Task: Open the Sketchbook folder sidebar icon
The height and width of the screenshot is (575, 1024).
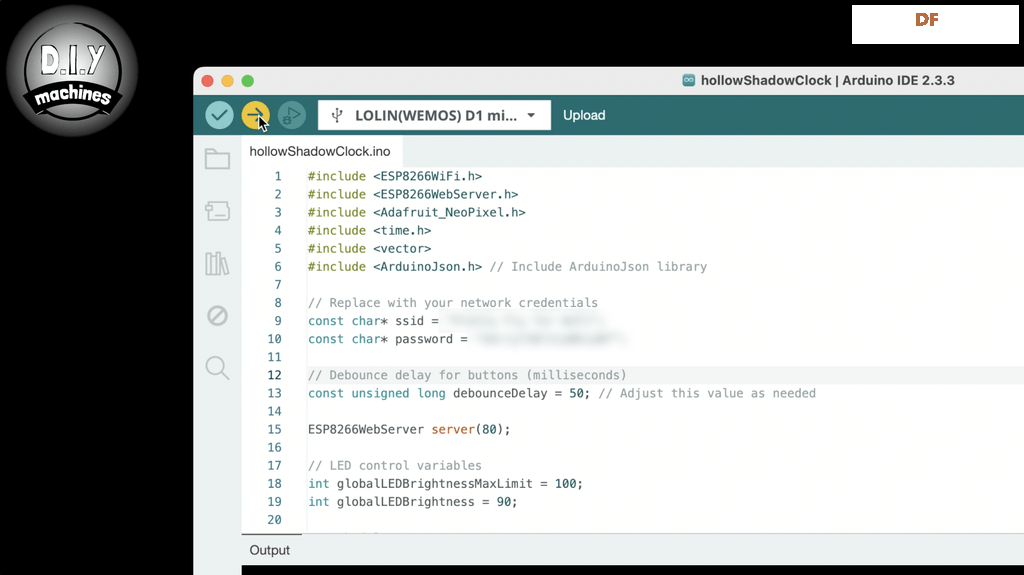Action: click(217, 159)
